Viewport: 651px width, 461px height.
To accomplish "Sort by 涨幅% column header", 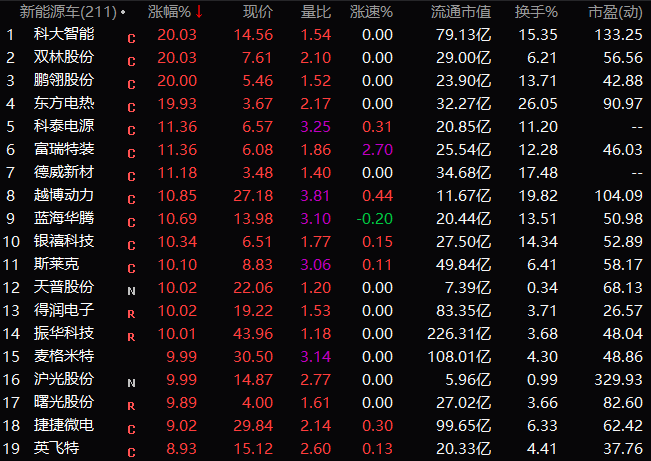I will [x=170, y=12].
